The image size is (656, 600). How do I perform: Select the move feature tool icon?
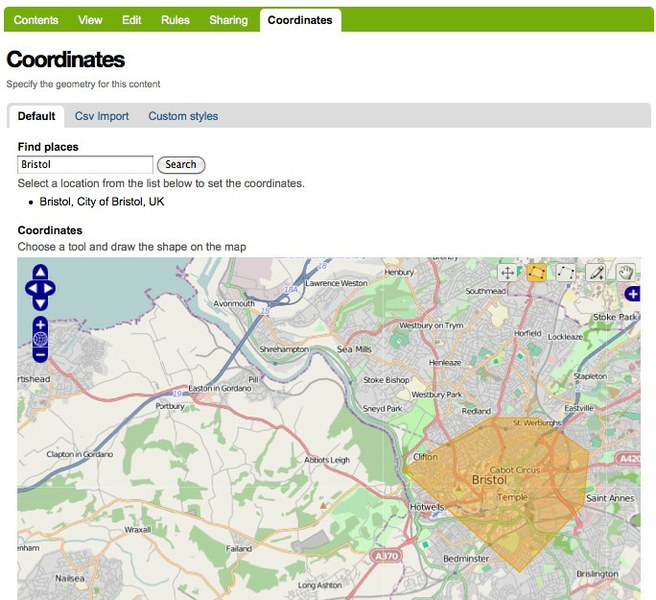point(507,272)
